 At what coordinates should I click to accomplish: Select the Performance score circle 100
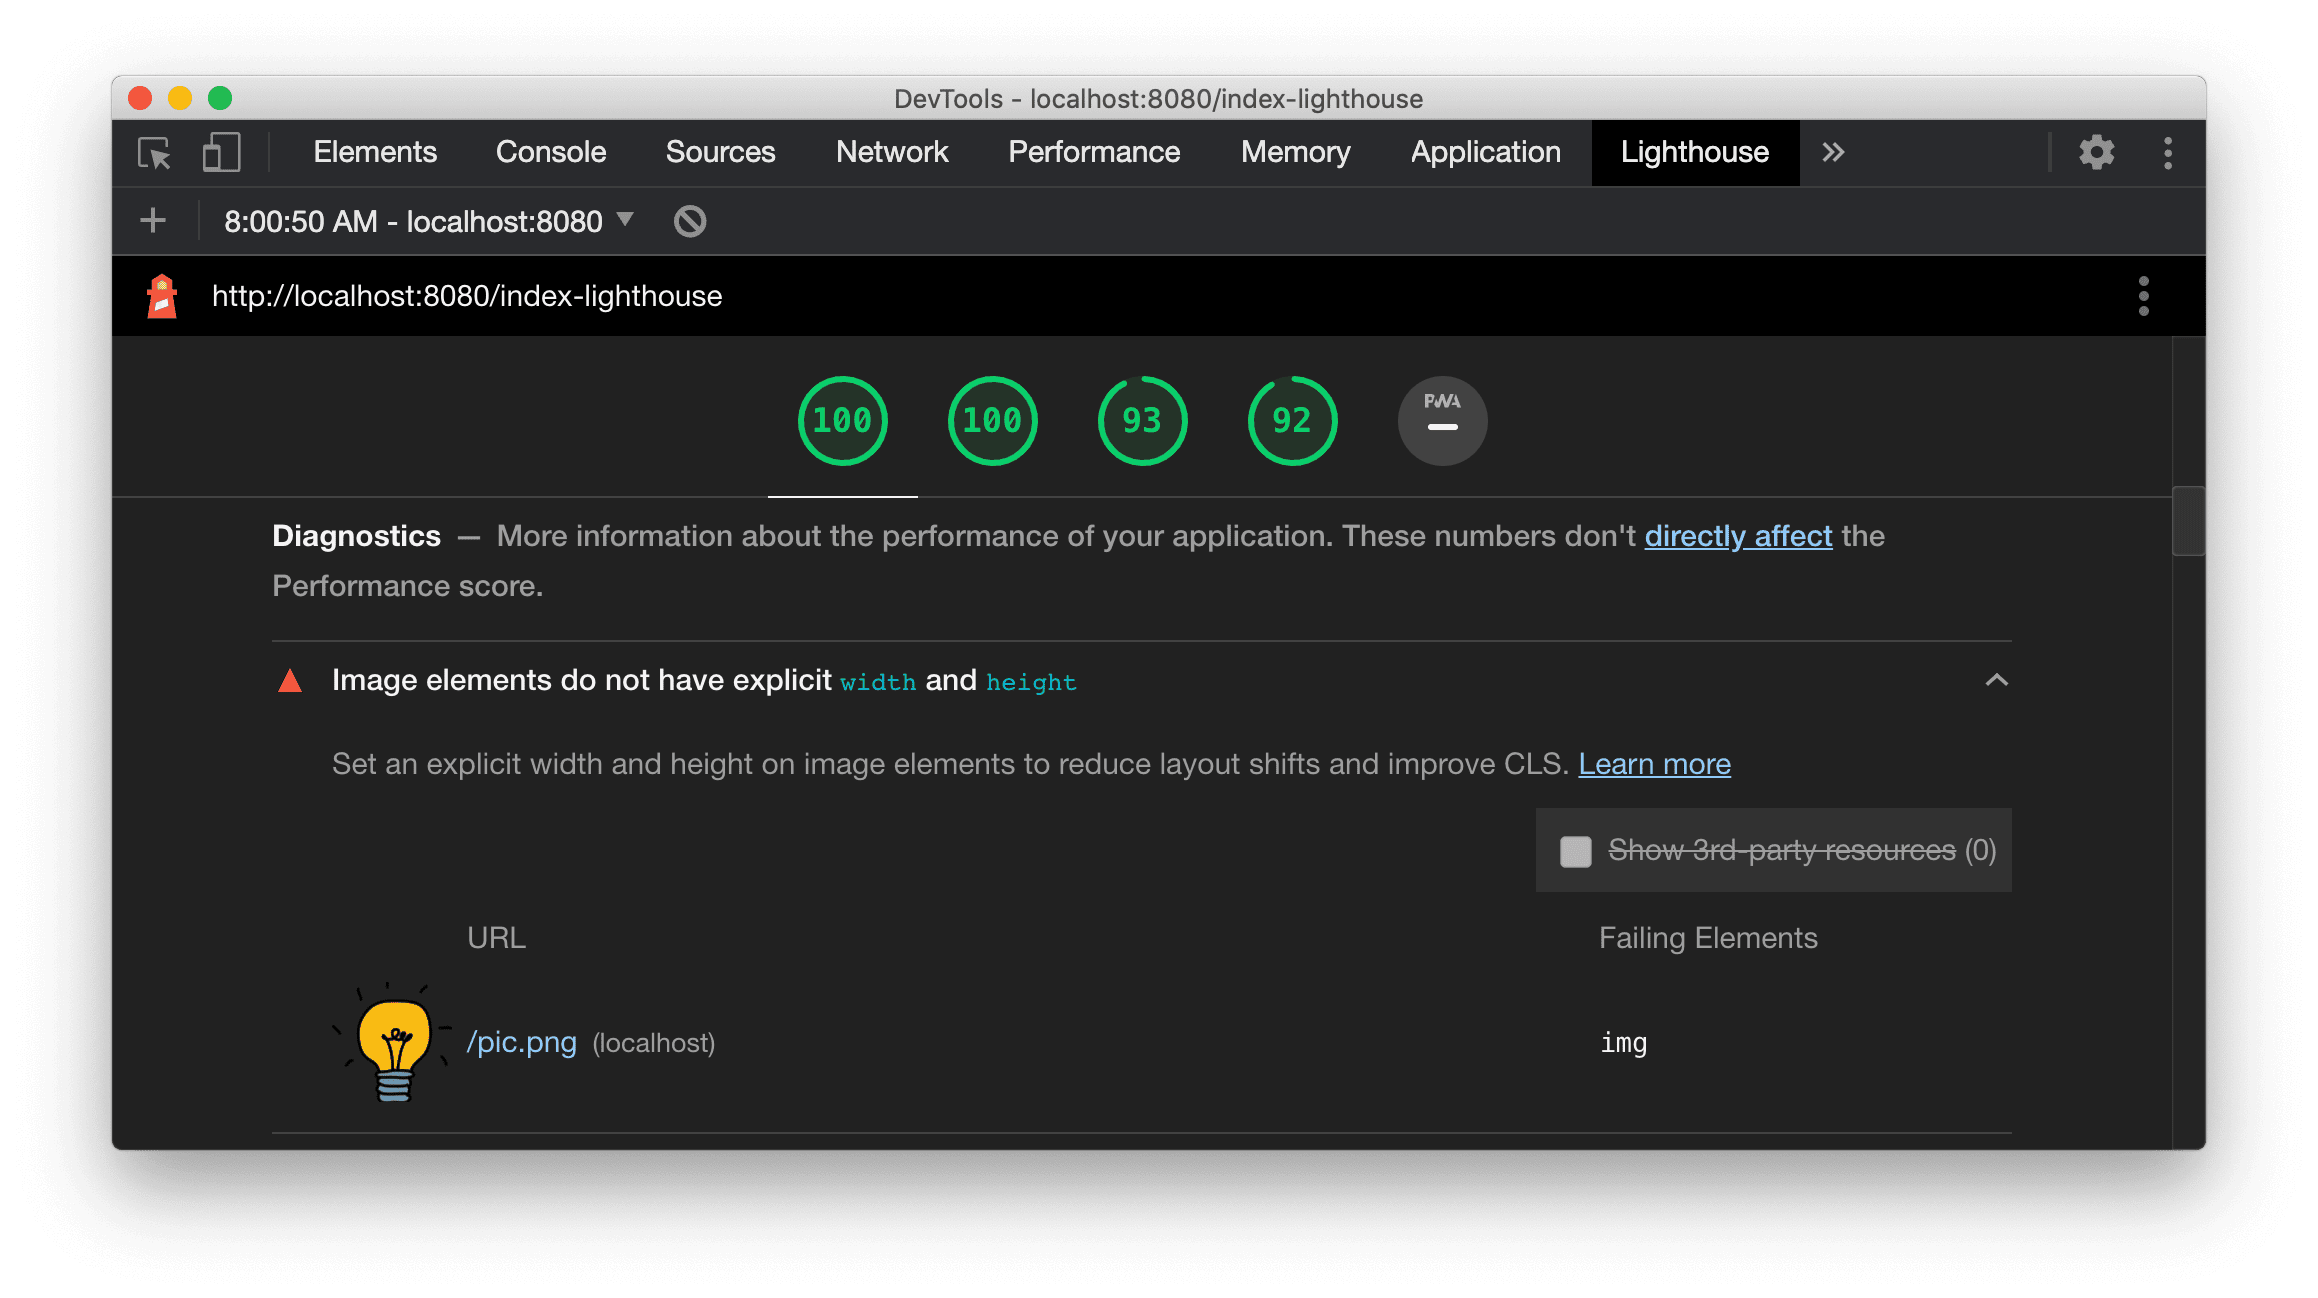click(x=841, y=419)
